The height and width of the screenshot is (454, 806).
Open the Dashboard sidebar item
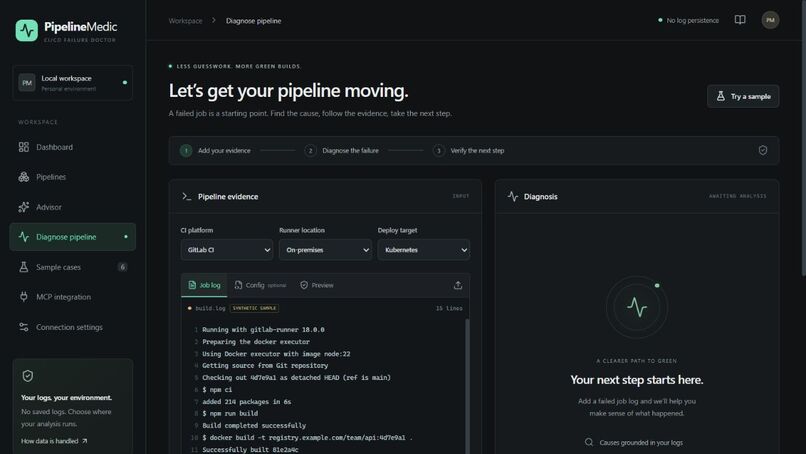pyautogui.click(x=72, y=147)
